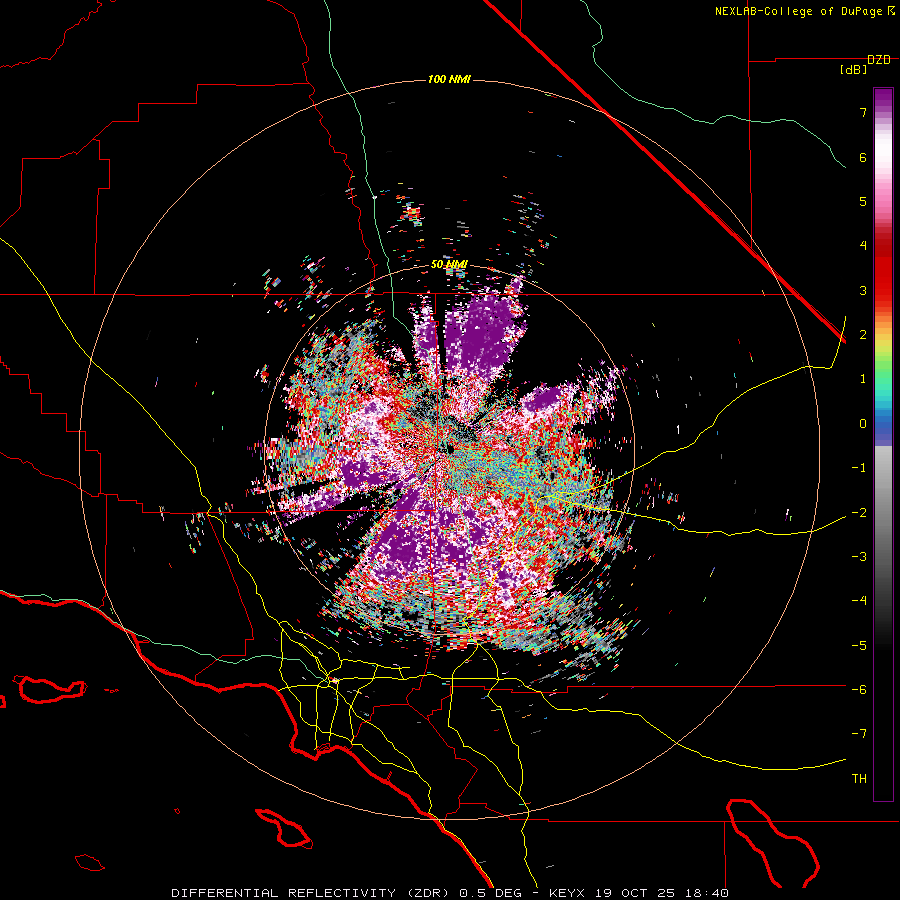Image resolution: width=900 pixels, height=900 pixels.
Task: Click the 18:40 timestamp in the caption
Action: 709,893
